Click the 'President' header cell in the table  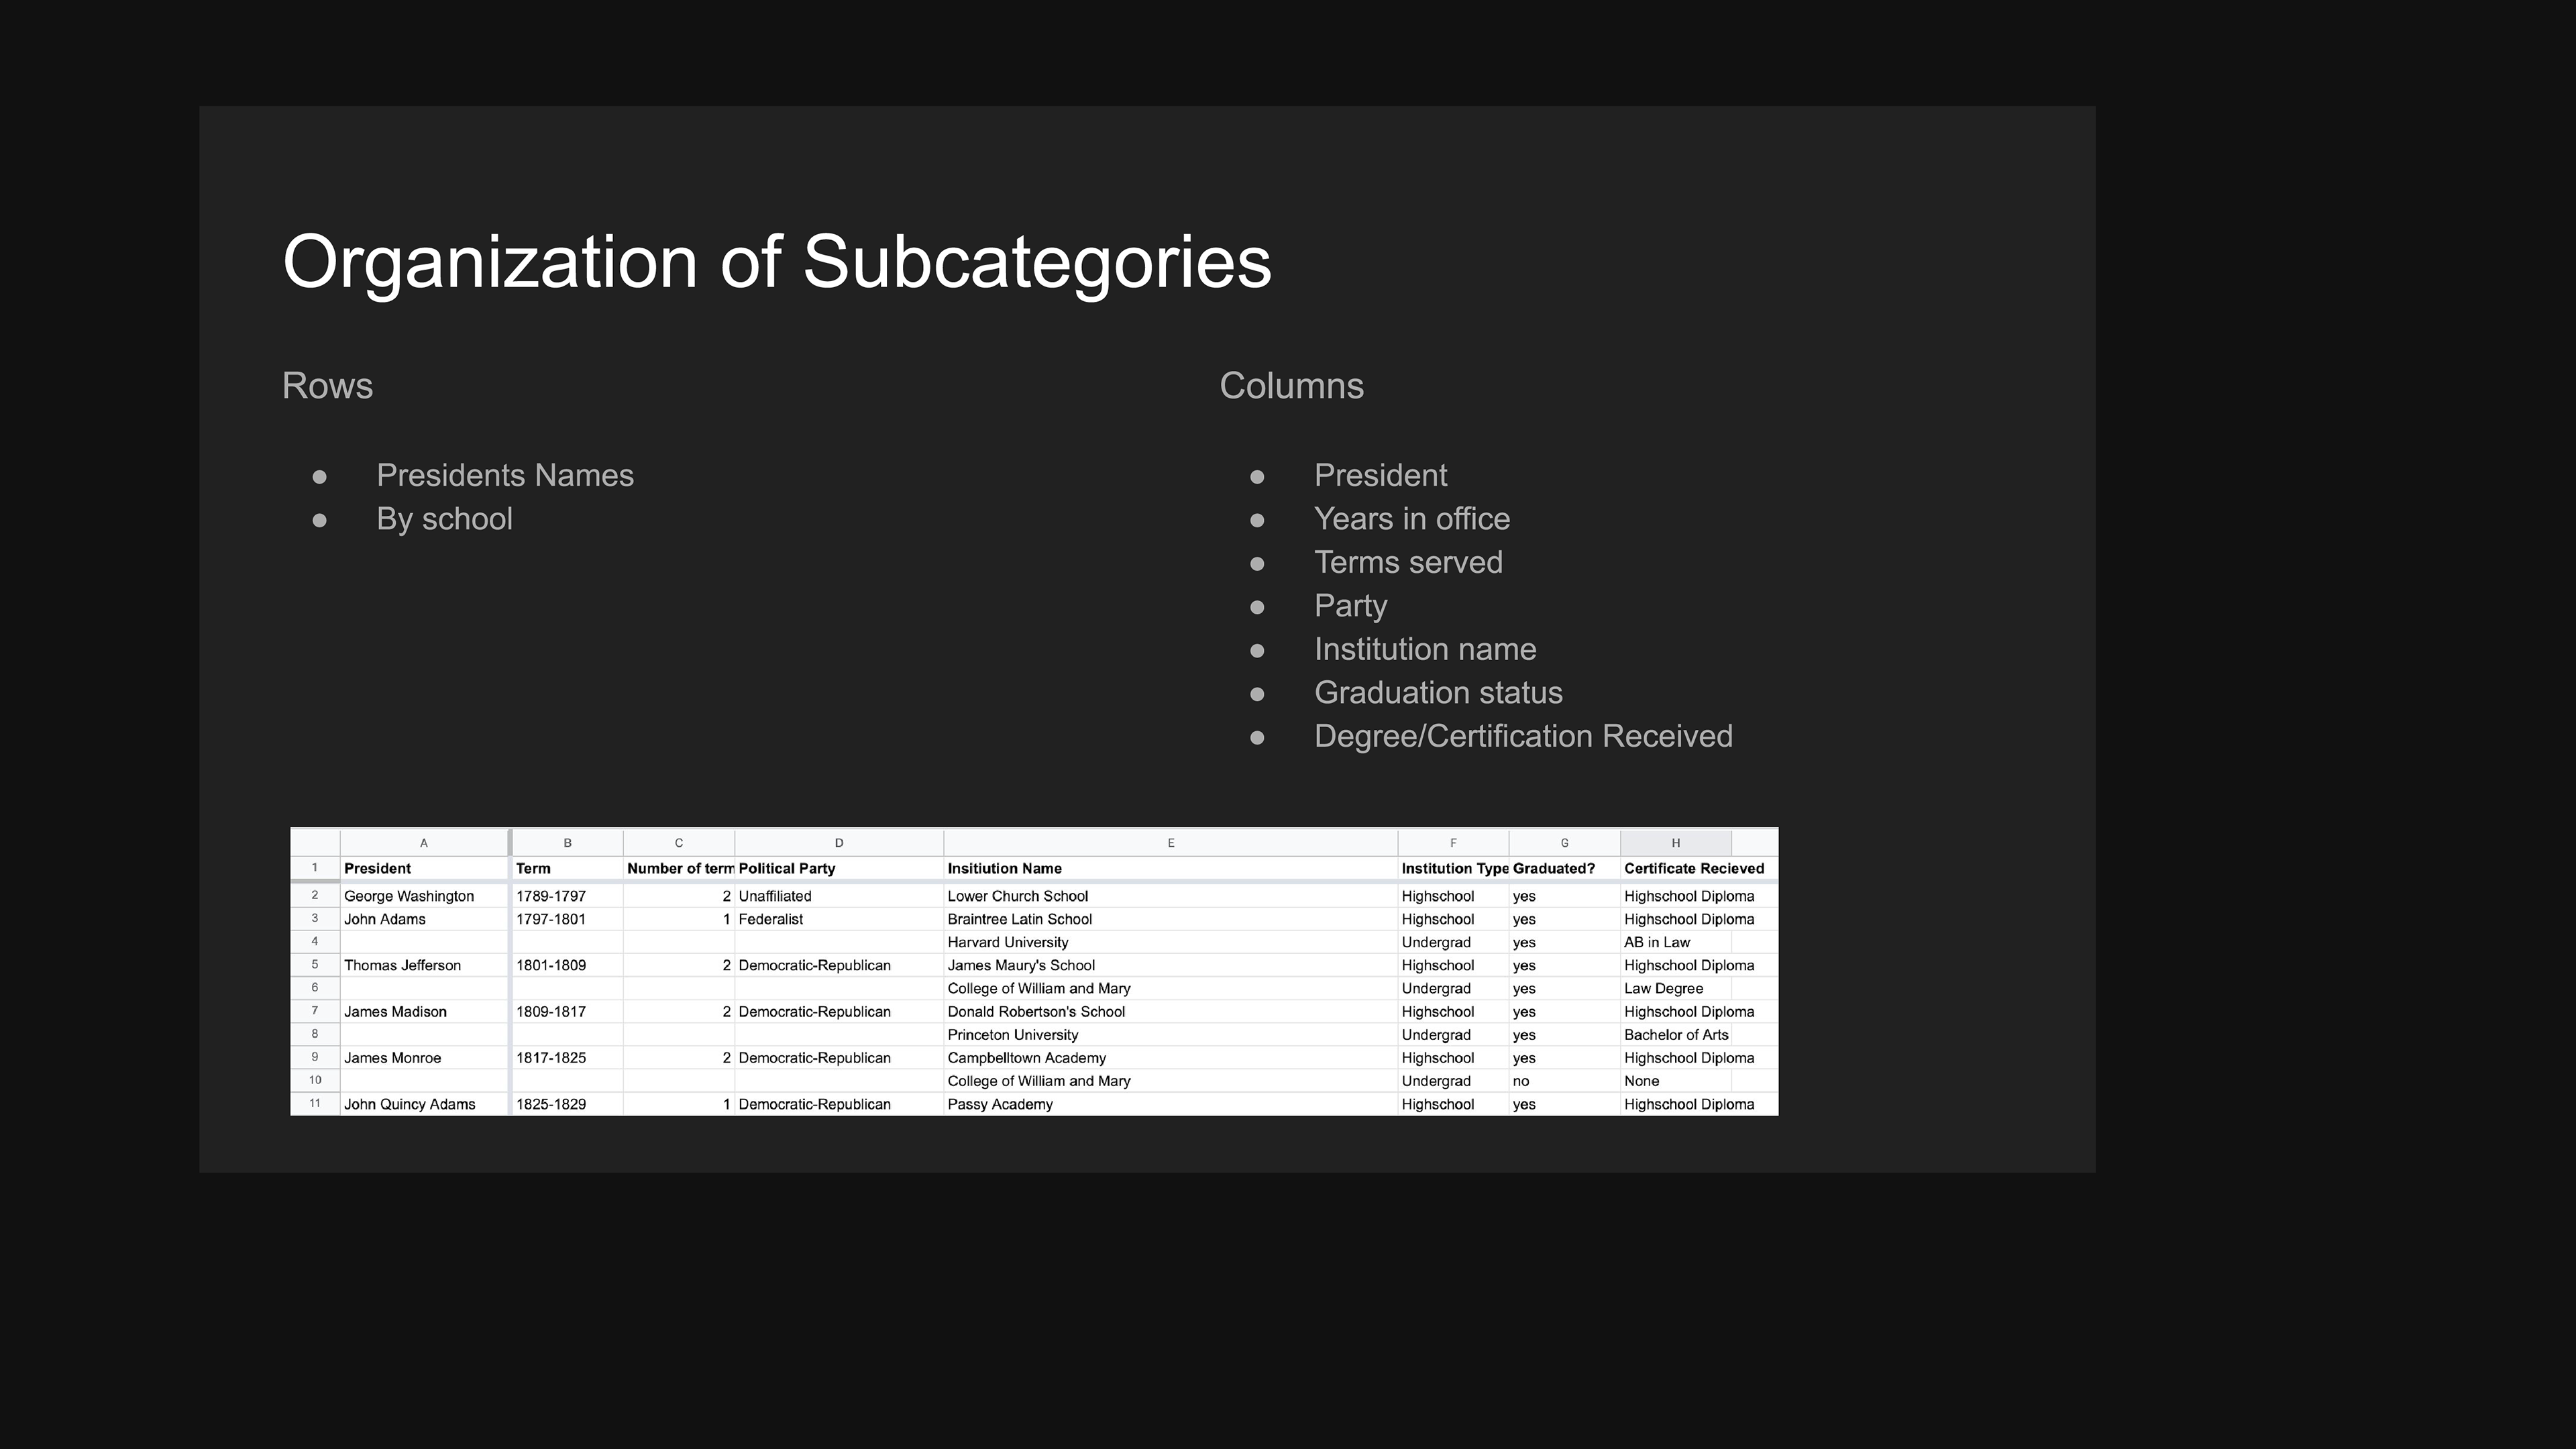click(424, 868)
